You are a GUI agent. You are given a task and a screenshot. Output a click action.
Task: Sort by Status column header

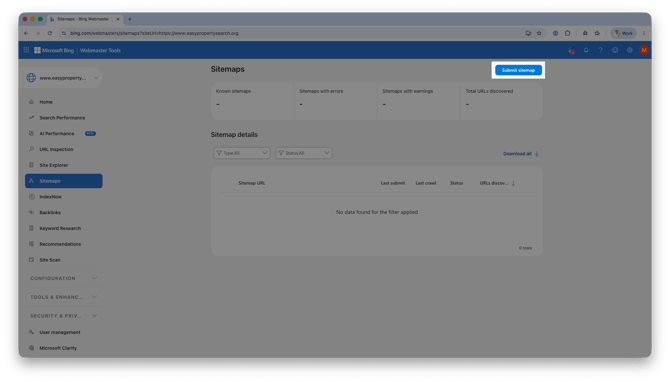(x=456, y=183)
